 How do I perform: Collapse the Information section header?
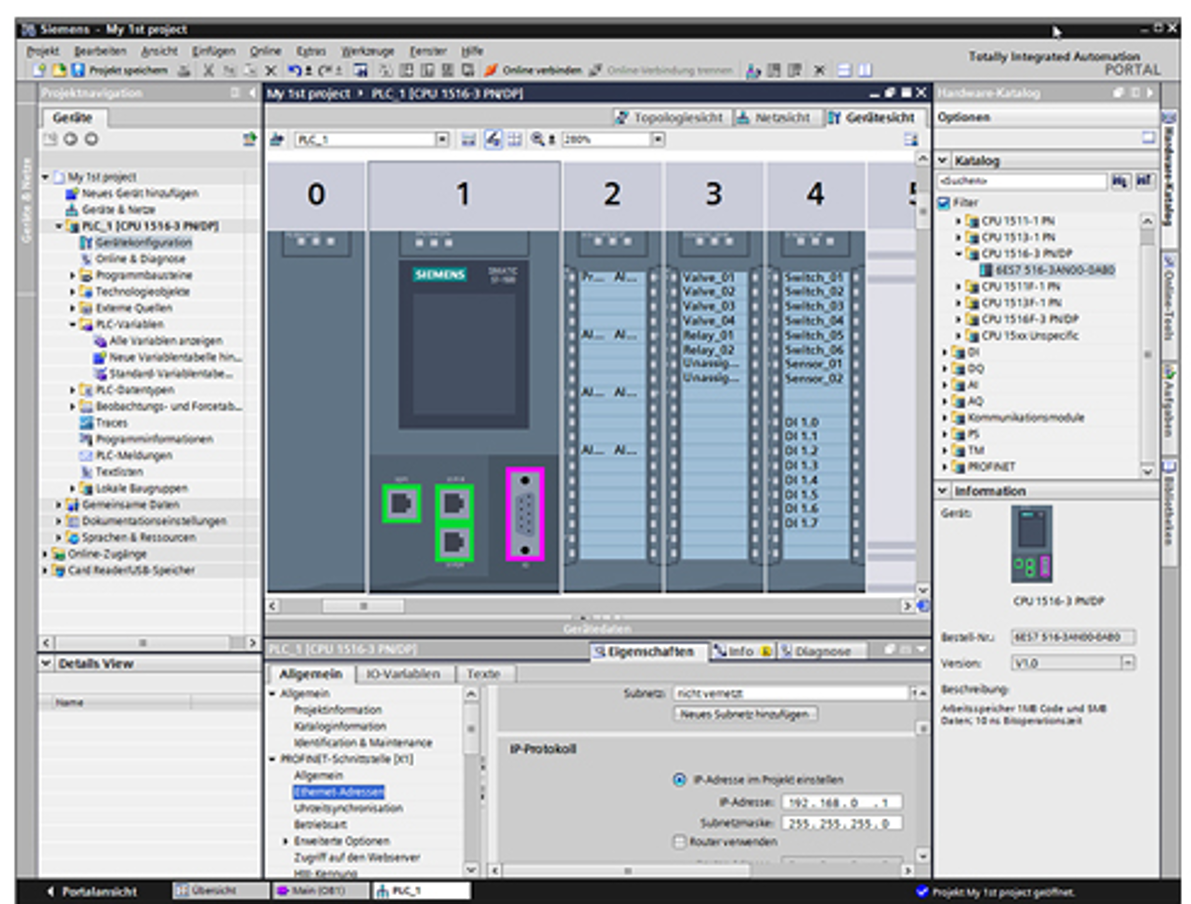[x=943, y=491]
